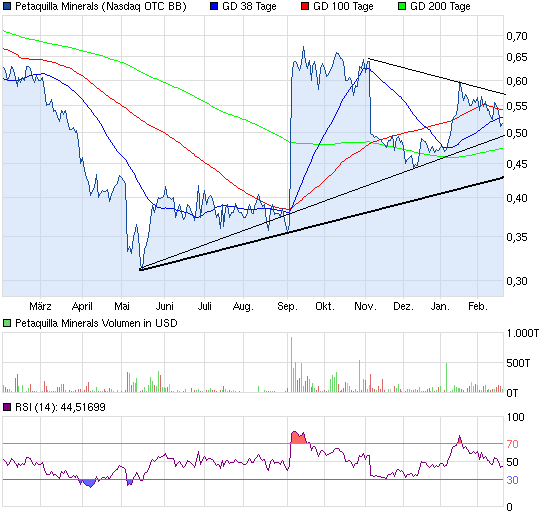Click the 'Sep.' month axis label
This screenshot has width=545, height=515.
click(x=287, y=306)
